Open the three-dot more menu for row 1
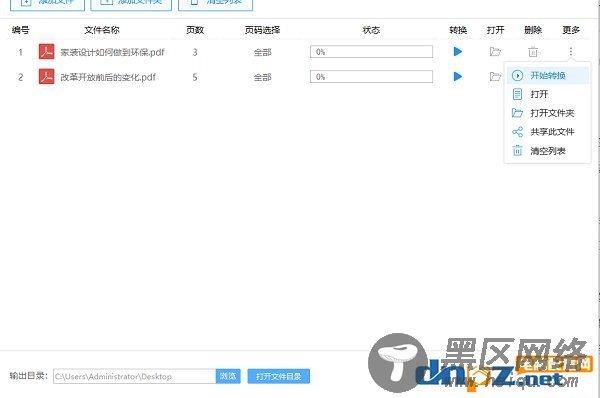600x398 pixels. coord(571,51)
